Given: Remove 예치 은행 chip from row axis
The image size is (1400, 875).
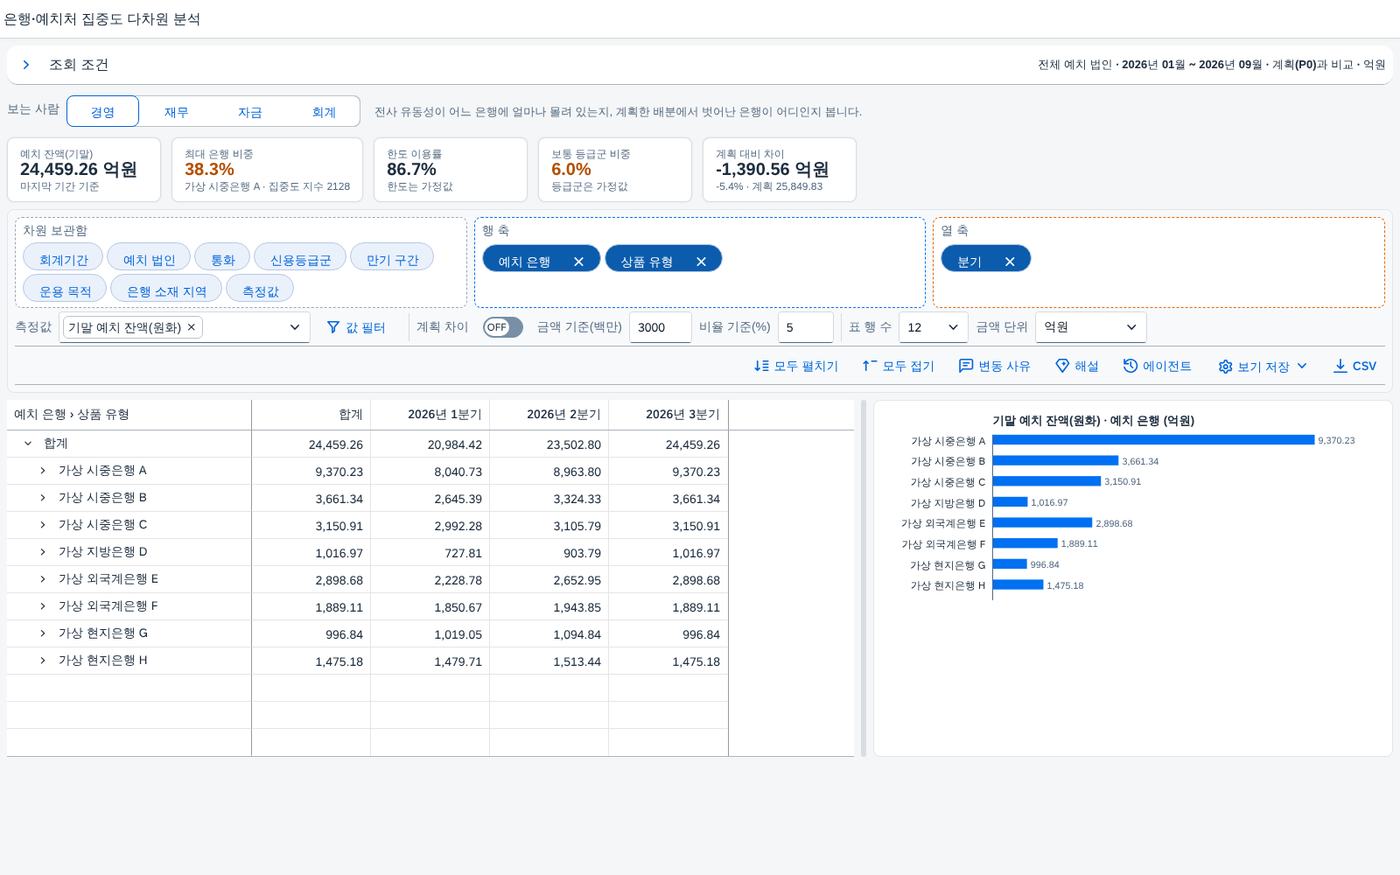Looking at the screenshot, I should [578, 261].
